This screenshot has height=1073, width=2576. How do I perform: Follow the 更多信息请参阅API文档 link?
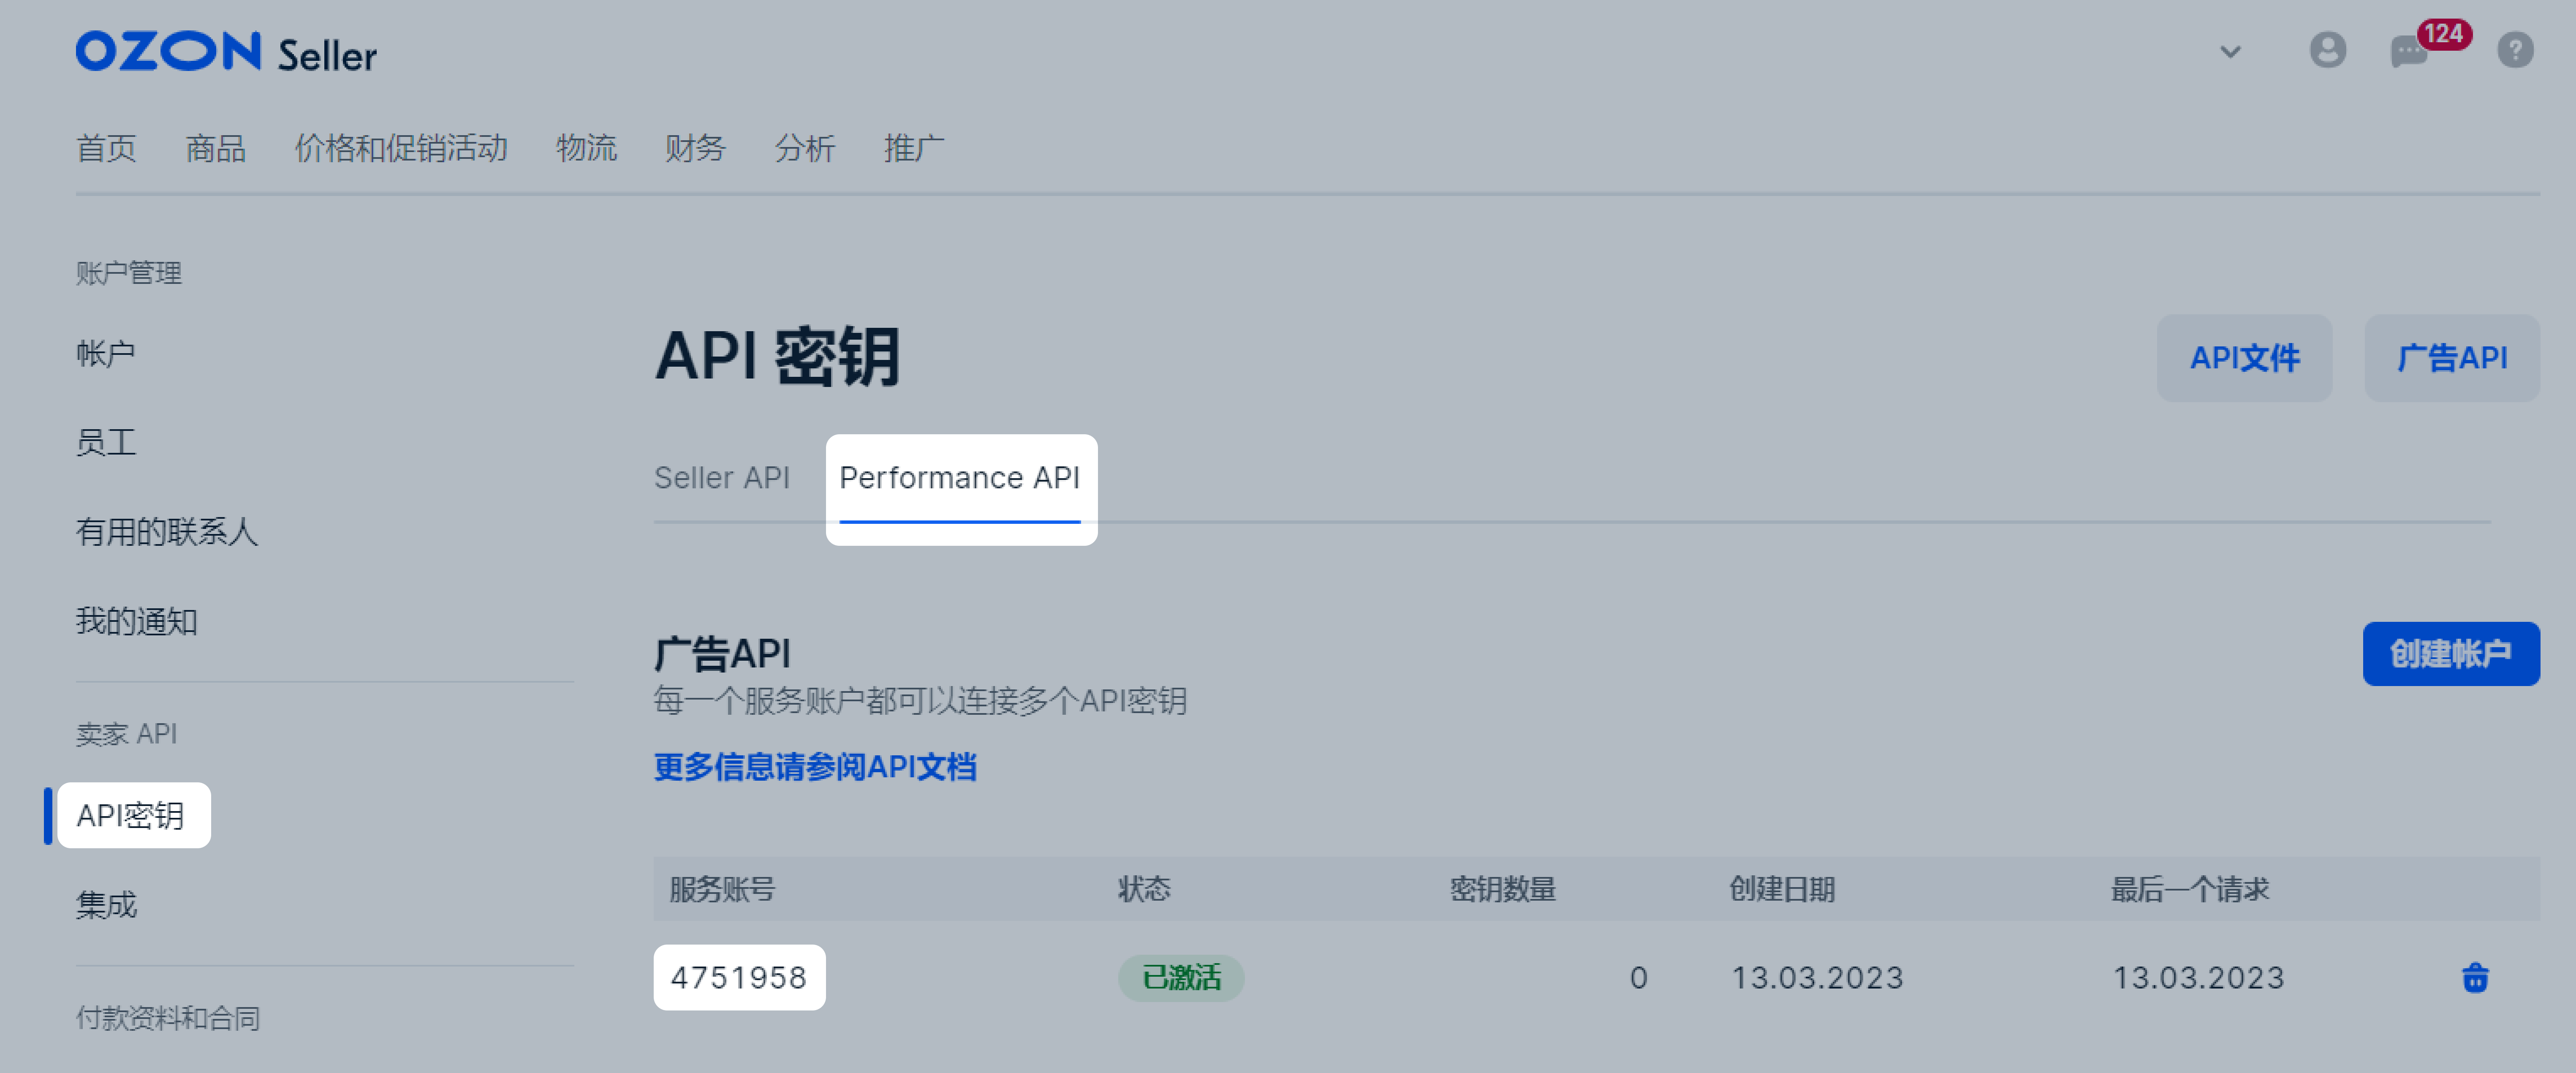click(815, 767)
